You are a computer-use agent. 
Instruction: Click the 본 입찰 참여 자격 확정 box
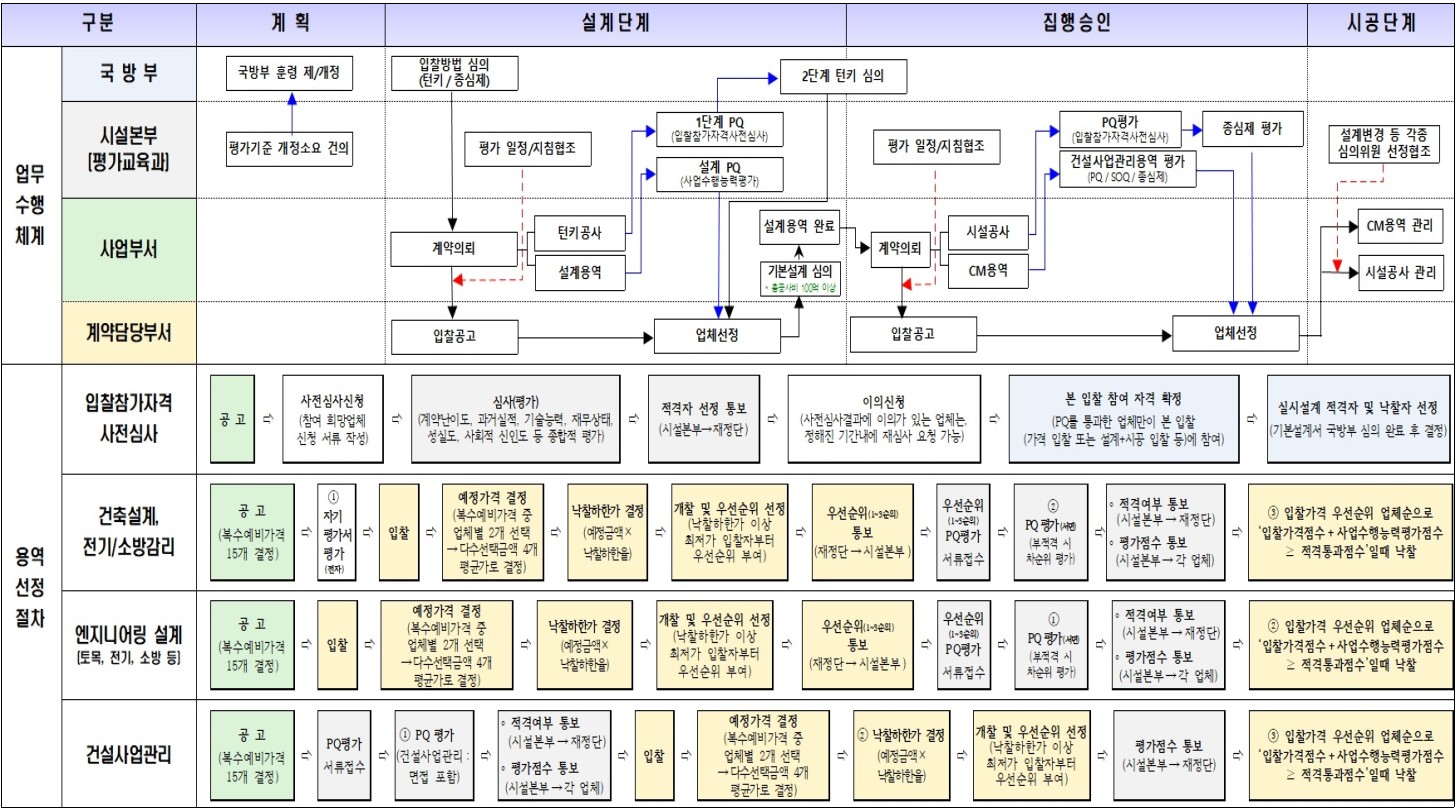click(x=1125, y=418)
